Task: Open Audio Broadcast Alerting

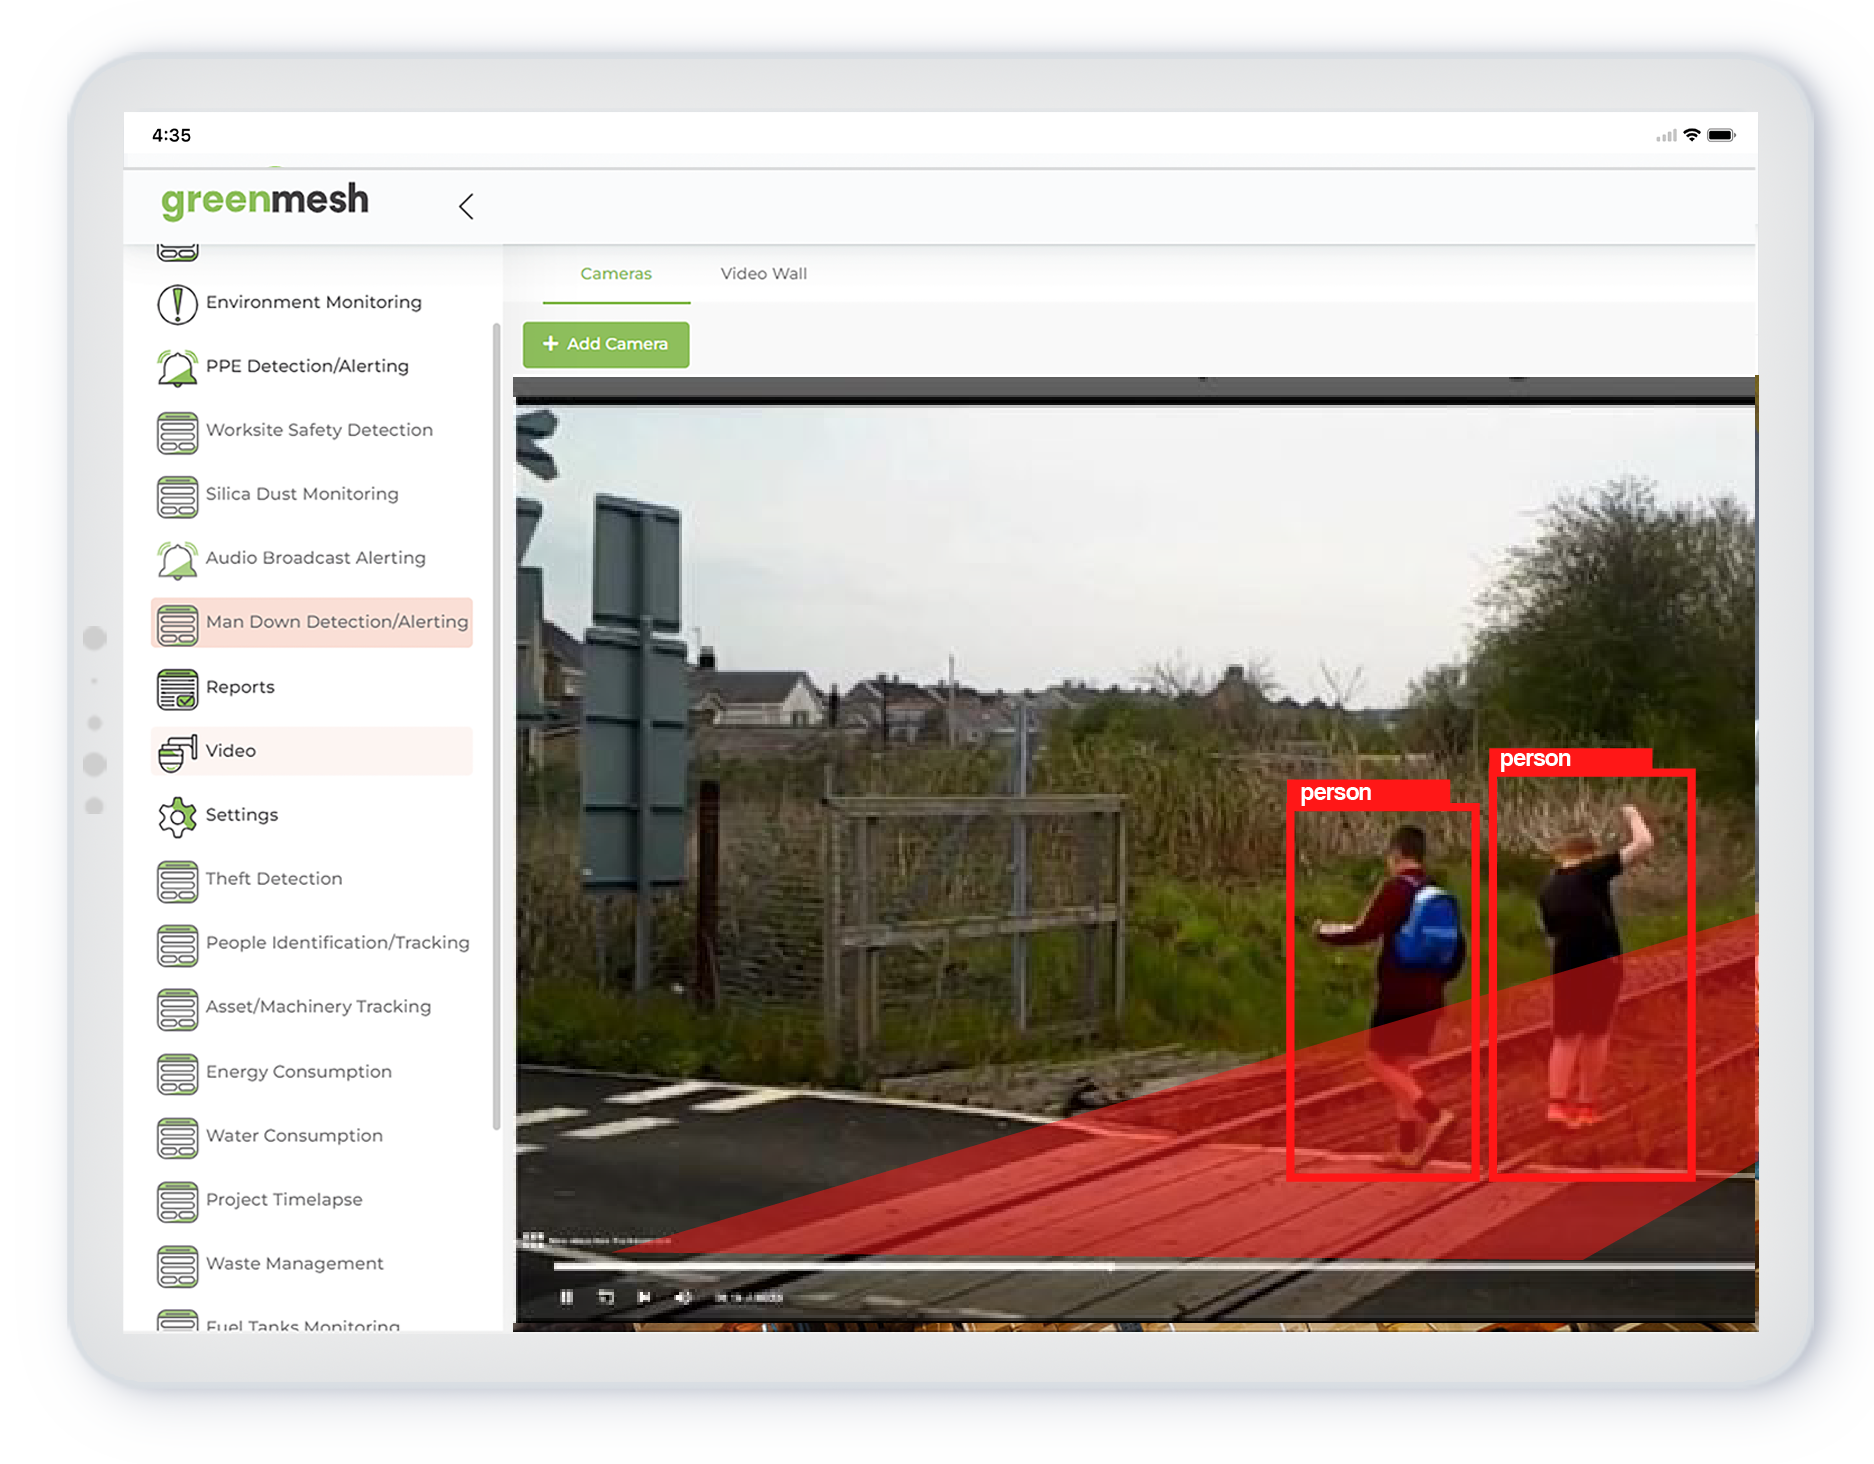Action: pos(315,558)
